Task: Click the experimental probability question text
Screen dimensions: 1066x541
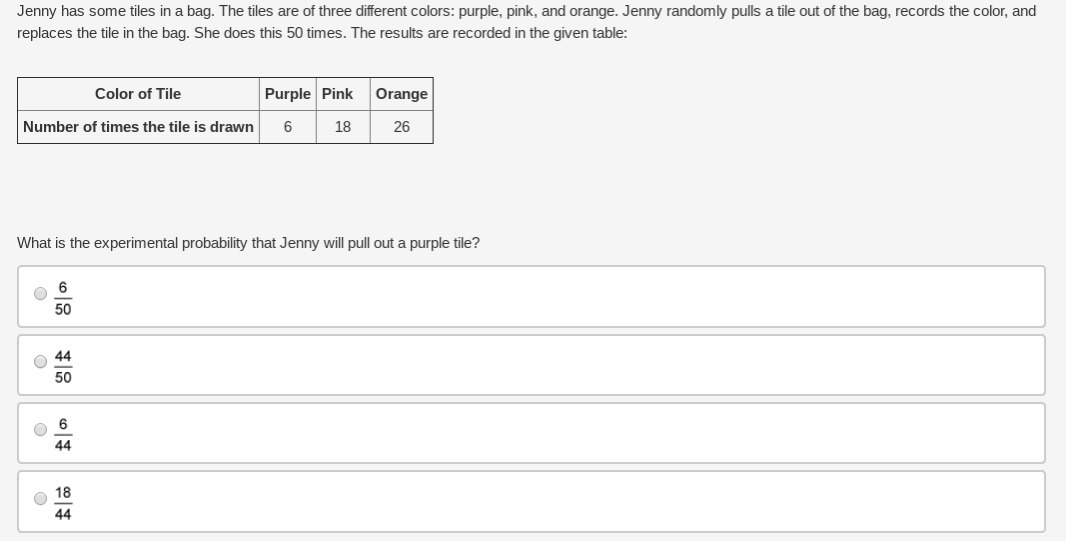Action: point(248,243)
